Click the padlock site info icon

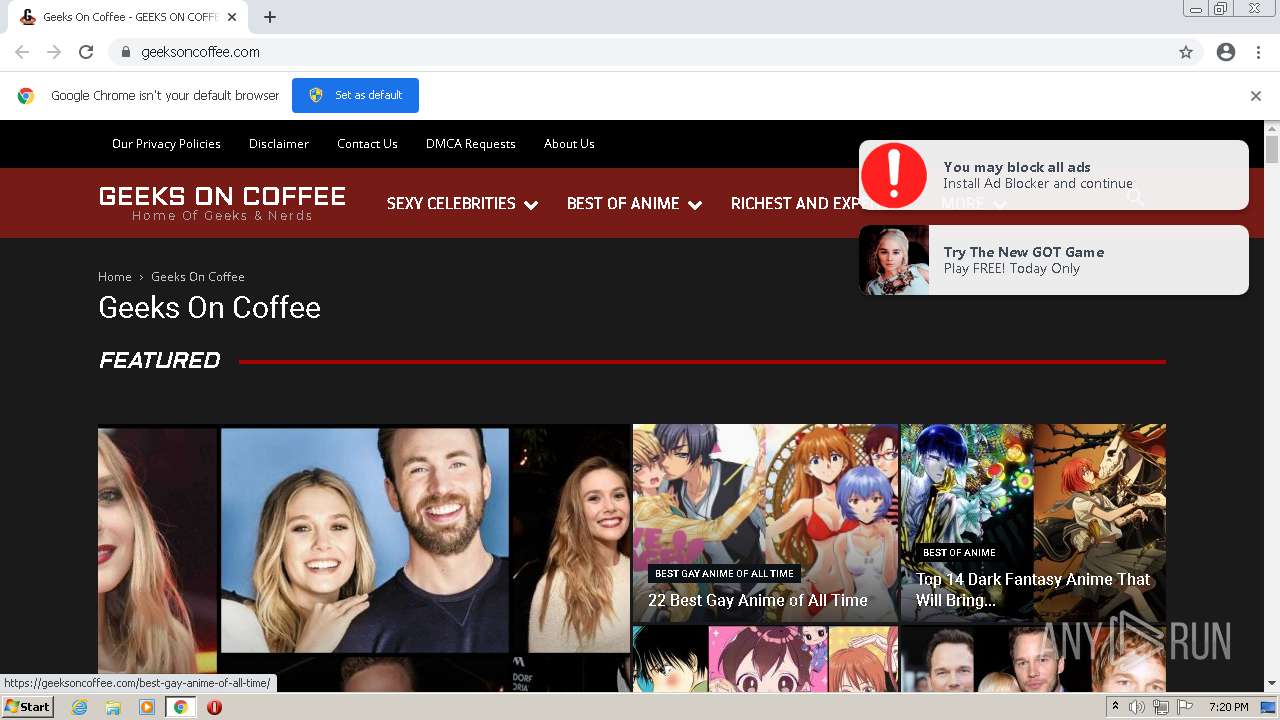click(x=125, y=52)
